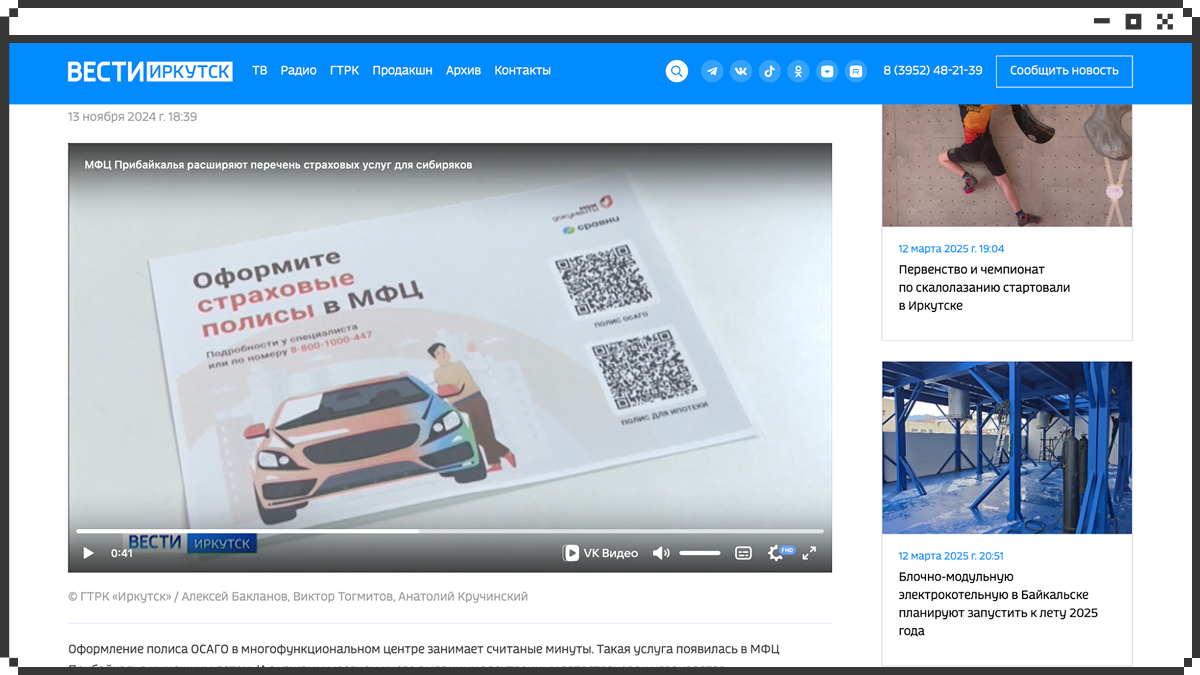Open the ГТРК menu item

click(344, 71)
